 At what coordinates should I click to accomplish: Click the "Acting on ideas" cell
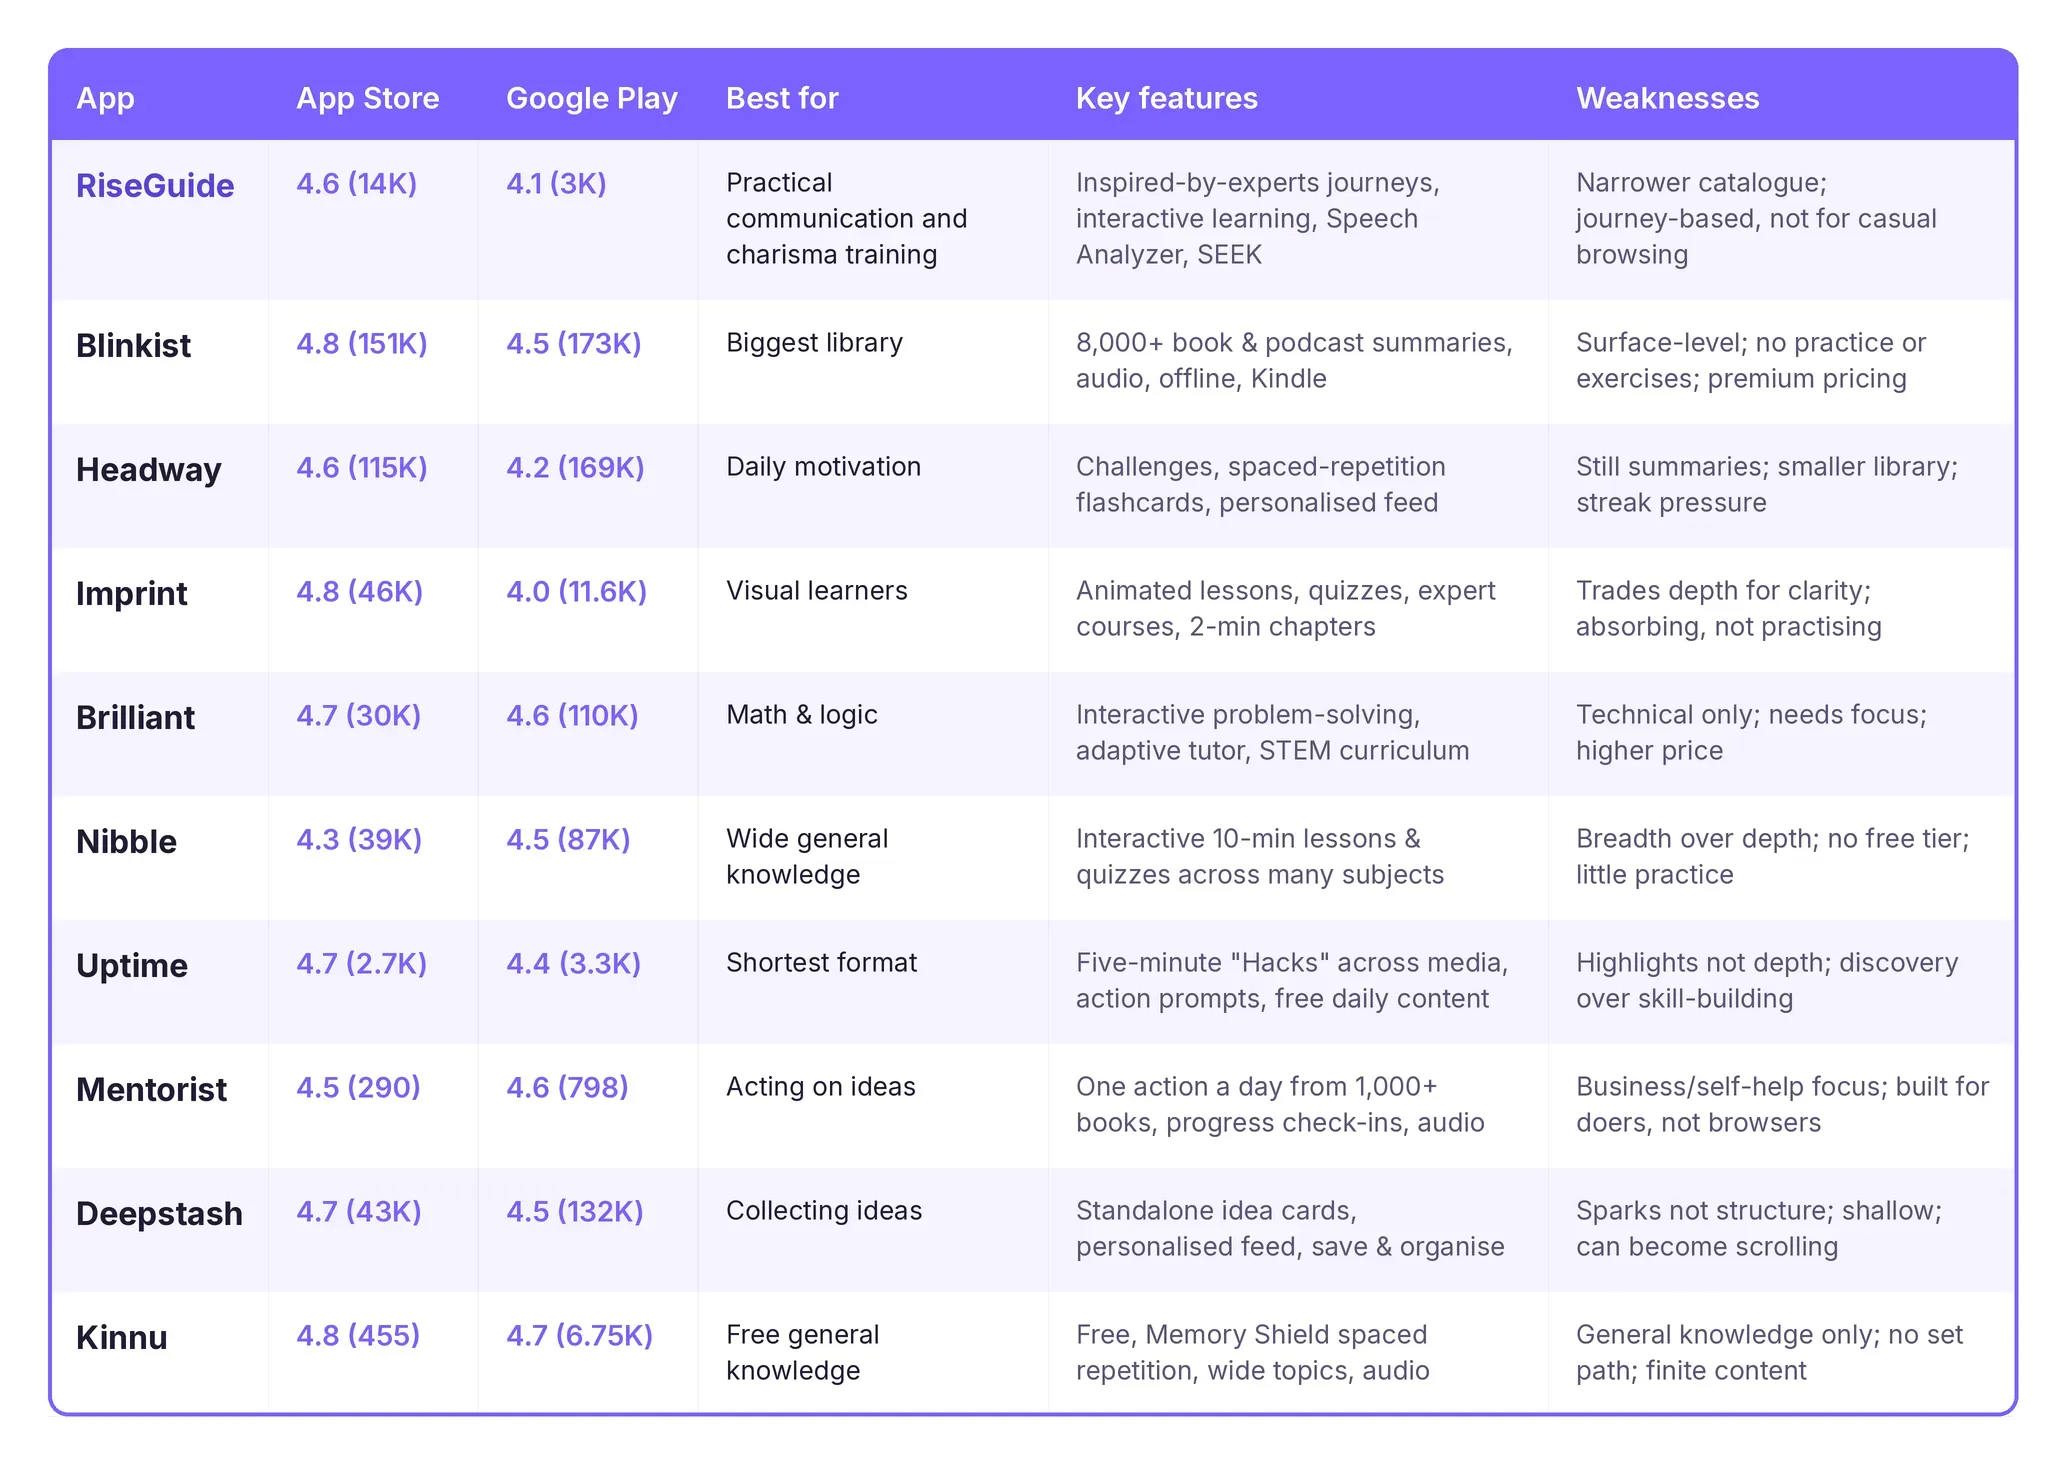[820, 1087]
